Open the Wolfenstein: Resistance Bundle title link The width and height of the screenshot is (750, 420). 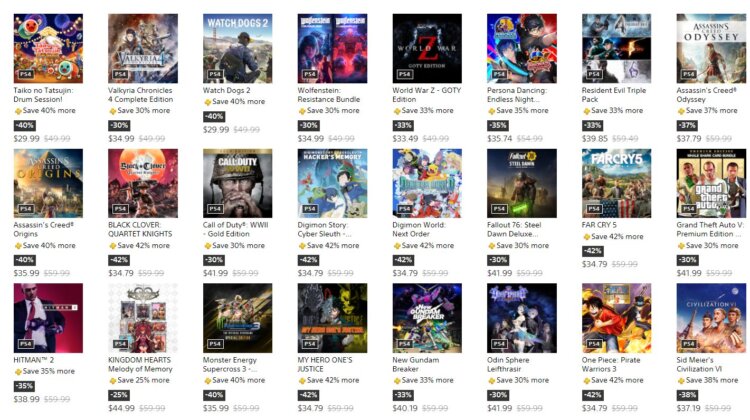[x=329, y=95]
